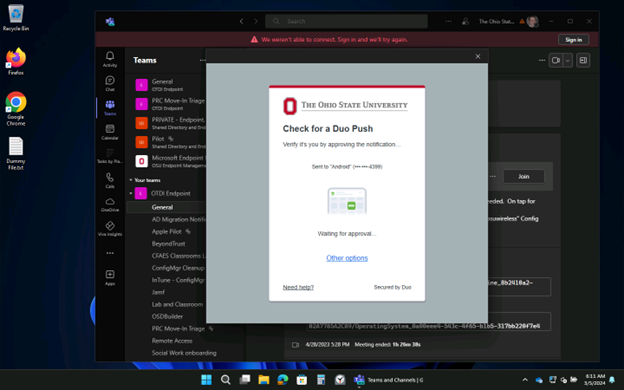This screenshot has width=624, height=390.
Task: Click the Other options link
Action: [347, 258]
